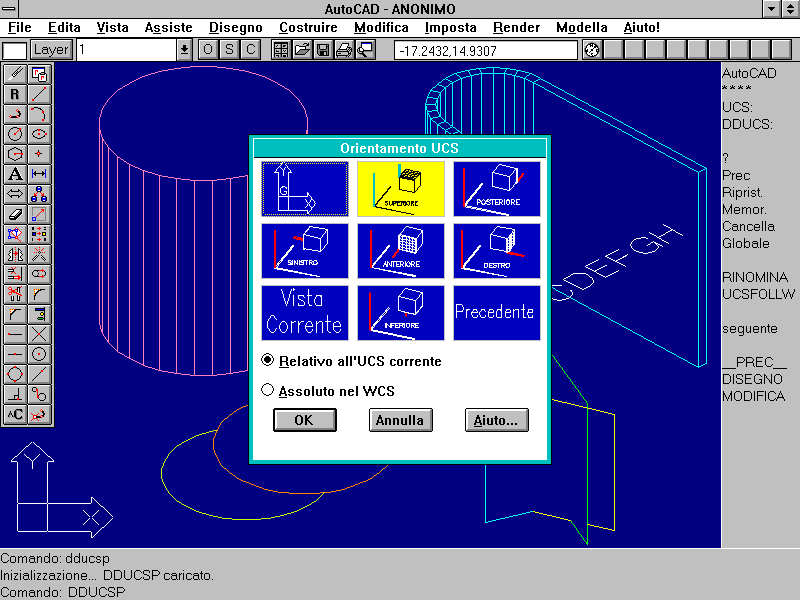Click the Layer button in the toolbar
Image resolution: width=800 pixels, height=600 pixels.
click(51, 50)
